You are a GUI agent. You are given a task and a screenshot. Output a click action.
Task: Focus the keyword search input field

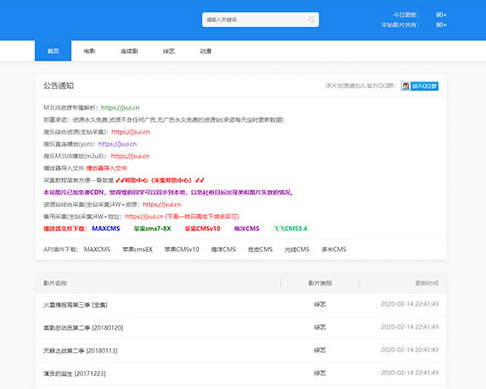tap(260, 20)
